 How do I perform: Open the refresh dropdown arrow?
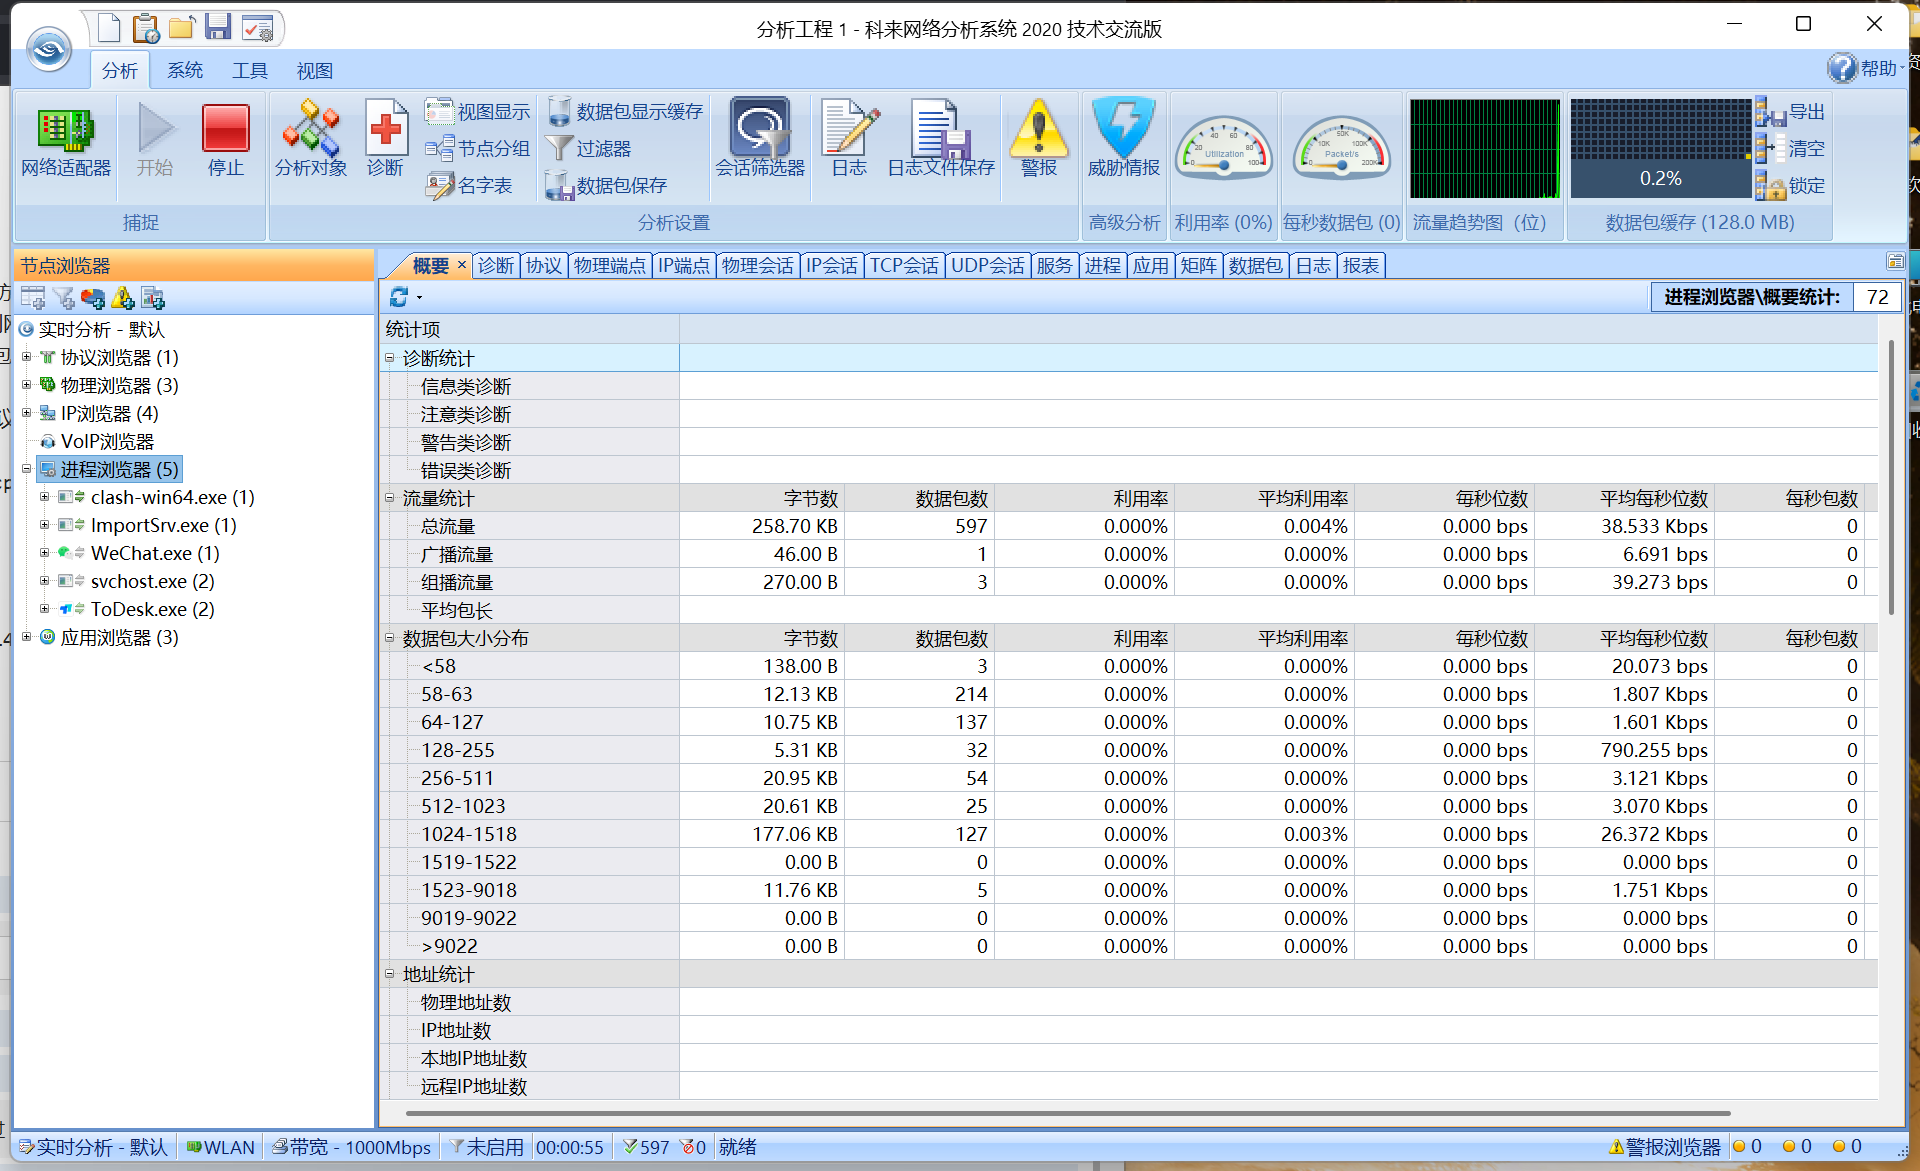click(420, 297)
